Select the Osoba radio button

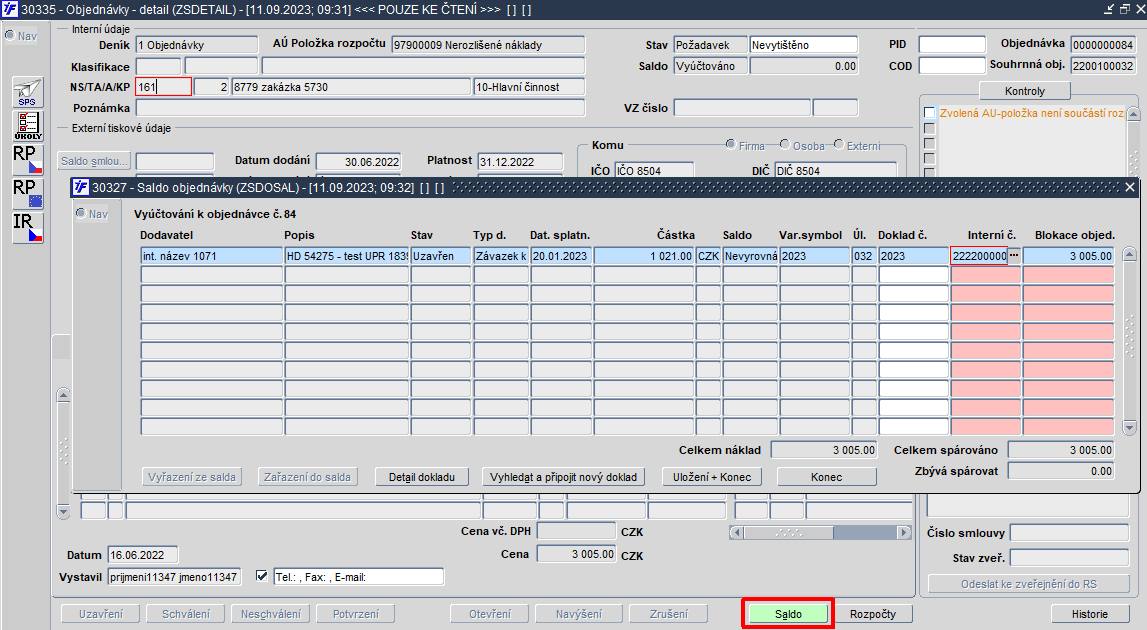pyautogui.click(x=785, y=145)
